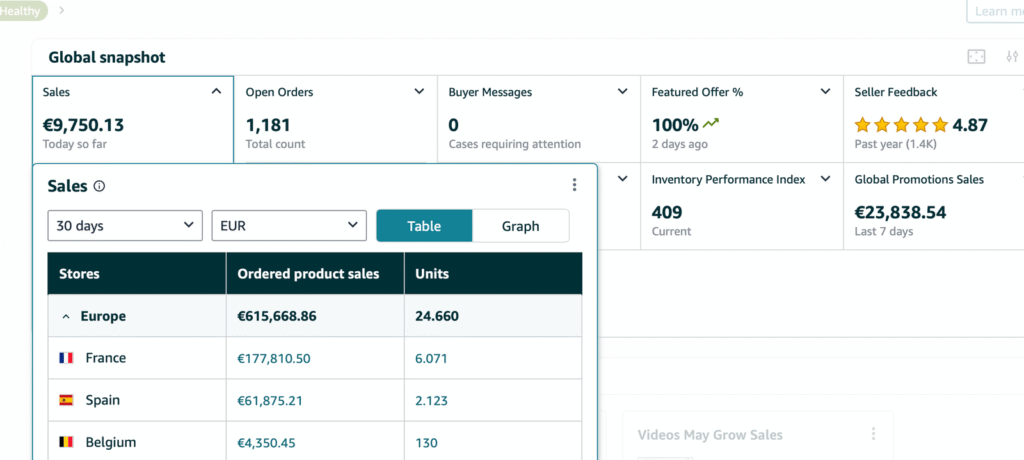Collapse the Europe stores row
This screenshot has height=460, width=1024.
[66, 316]
